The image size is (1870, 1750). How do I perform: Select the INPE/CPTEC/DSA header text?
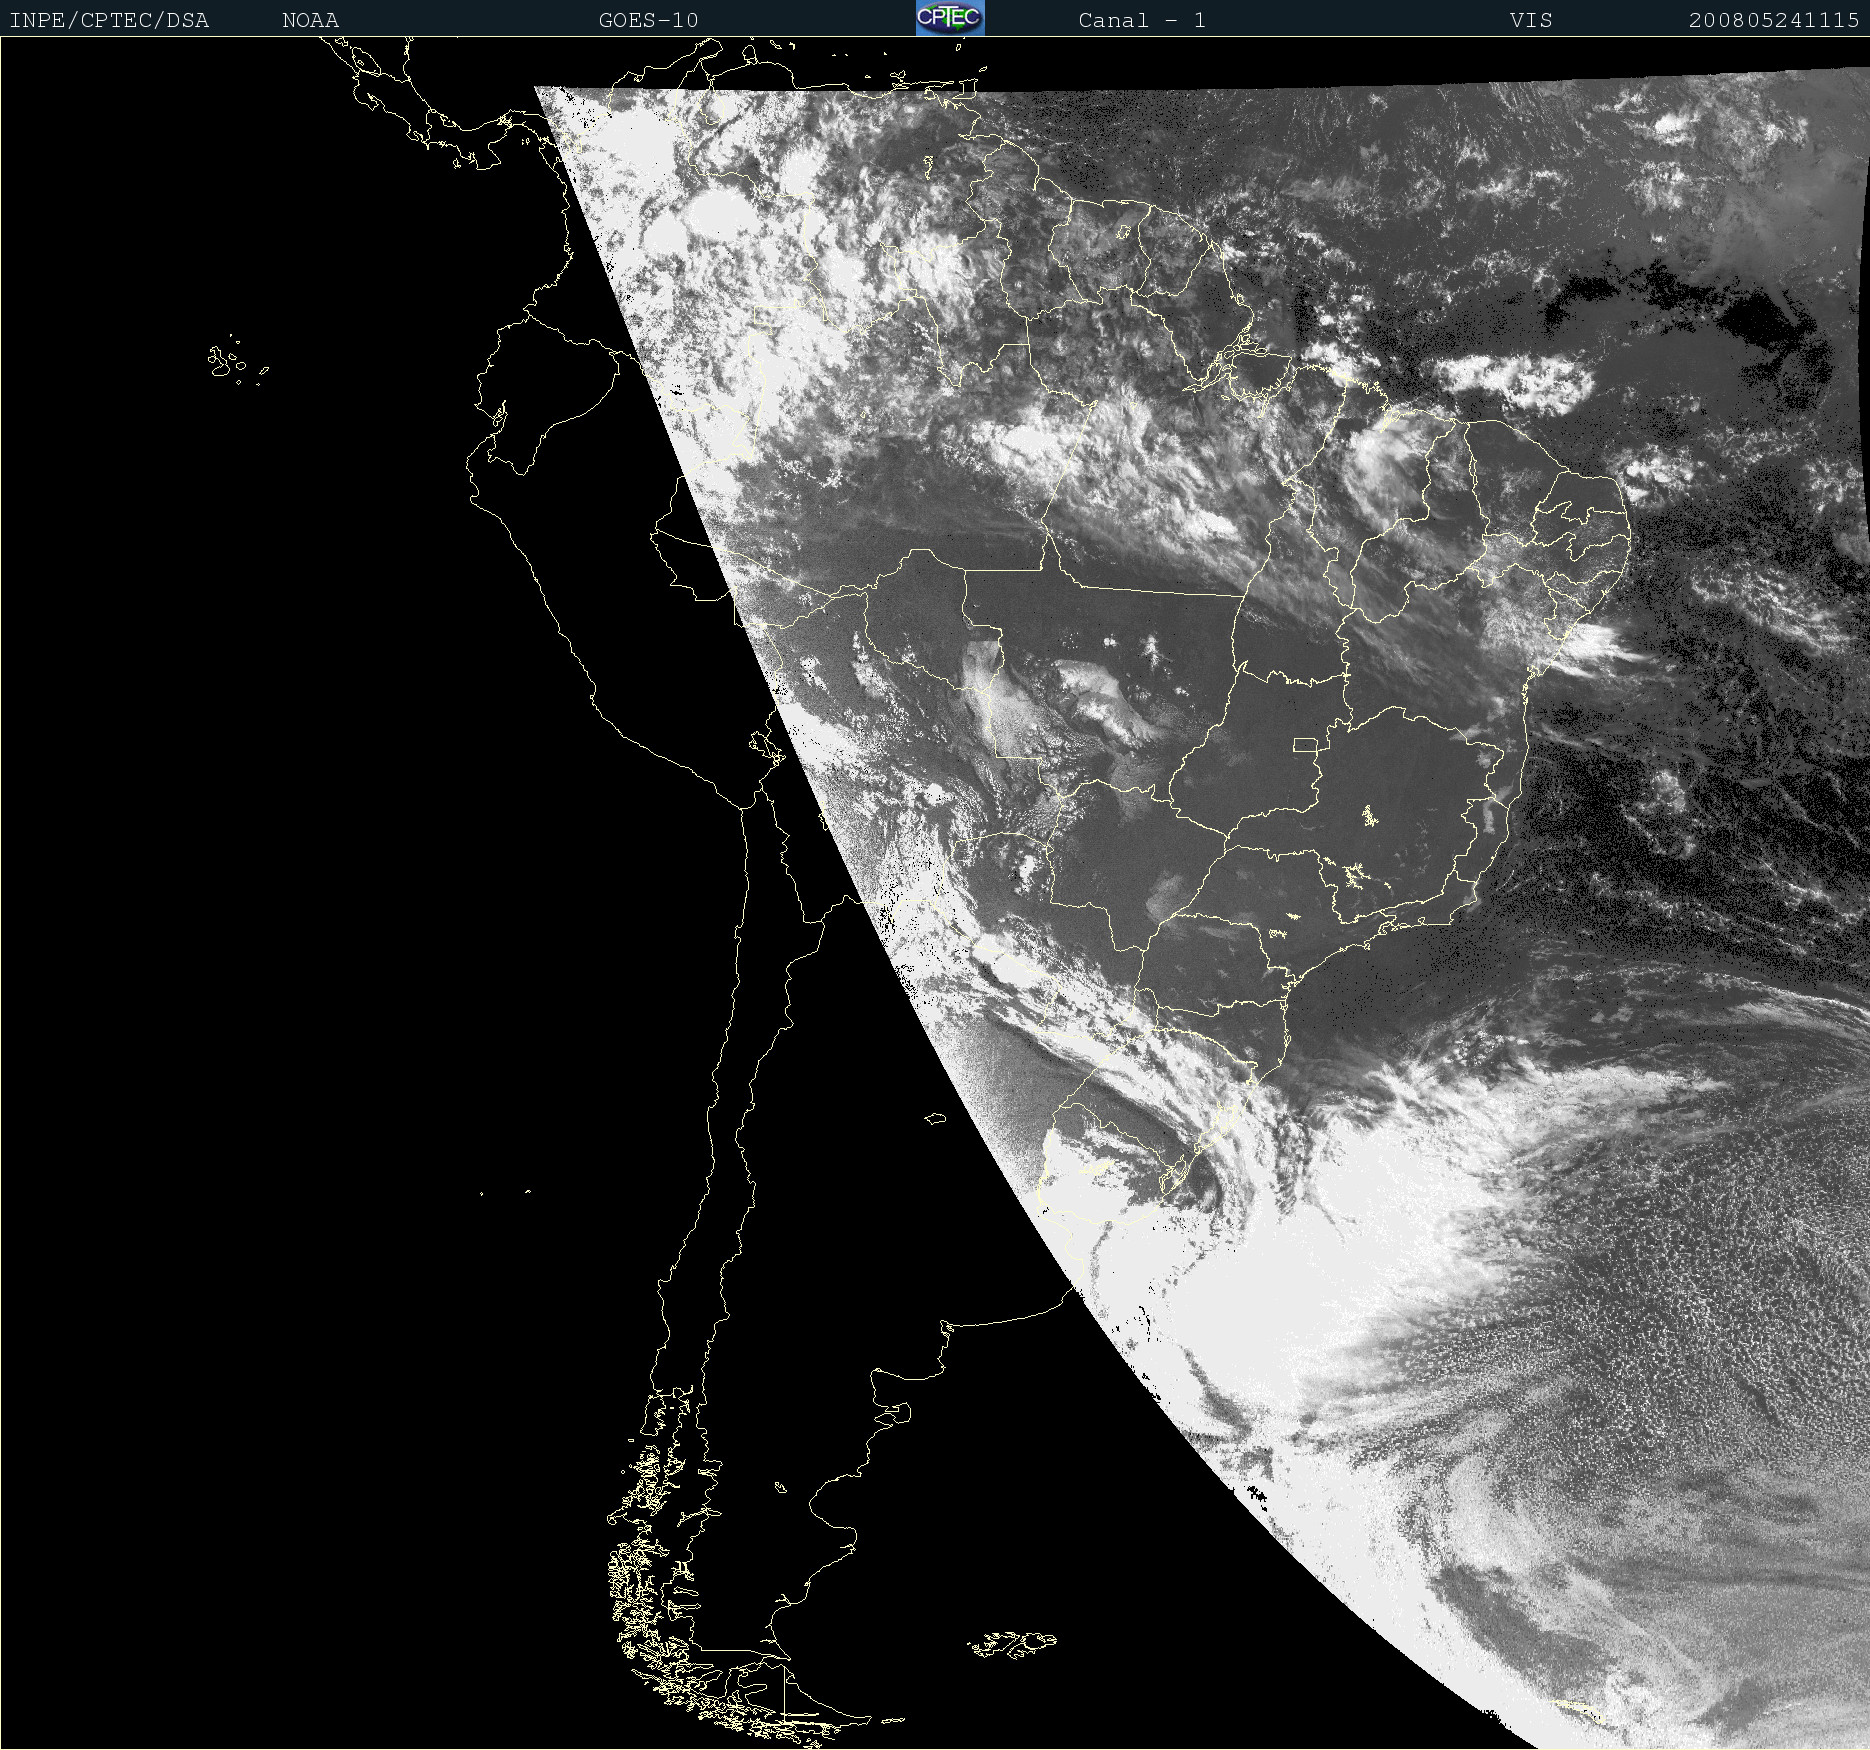point(109,20)
